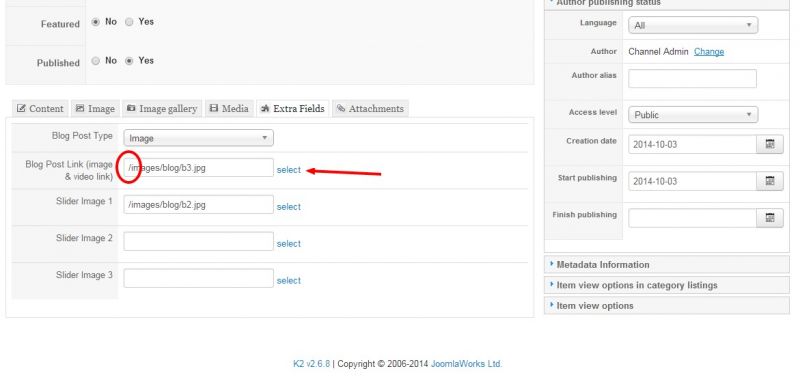Screen dimensions: 800x384
Task: Expand Item view options in category listings
Action: (x=667, y=285)
